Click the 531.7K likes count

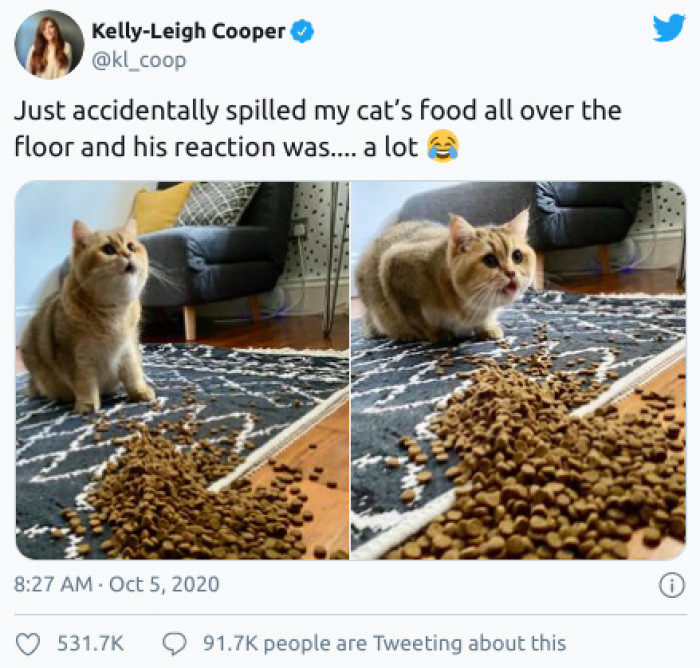pyautogui.click(x=91, y=643)
